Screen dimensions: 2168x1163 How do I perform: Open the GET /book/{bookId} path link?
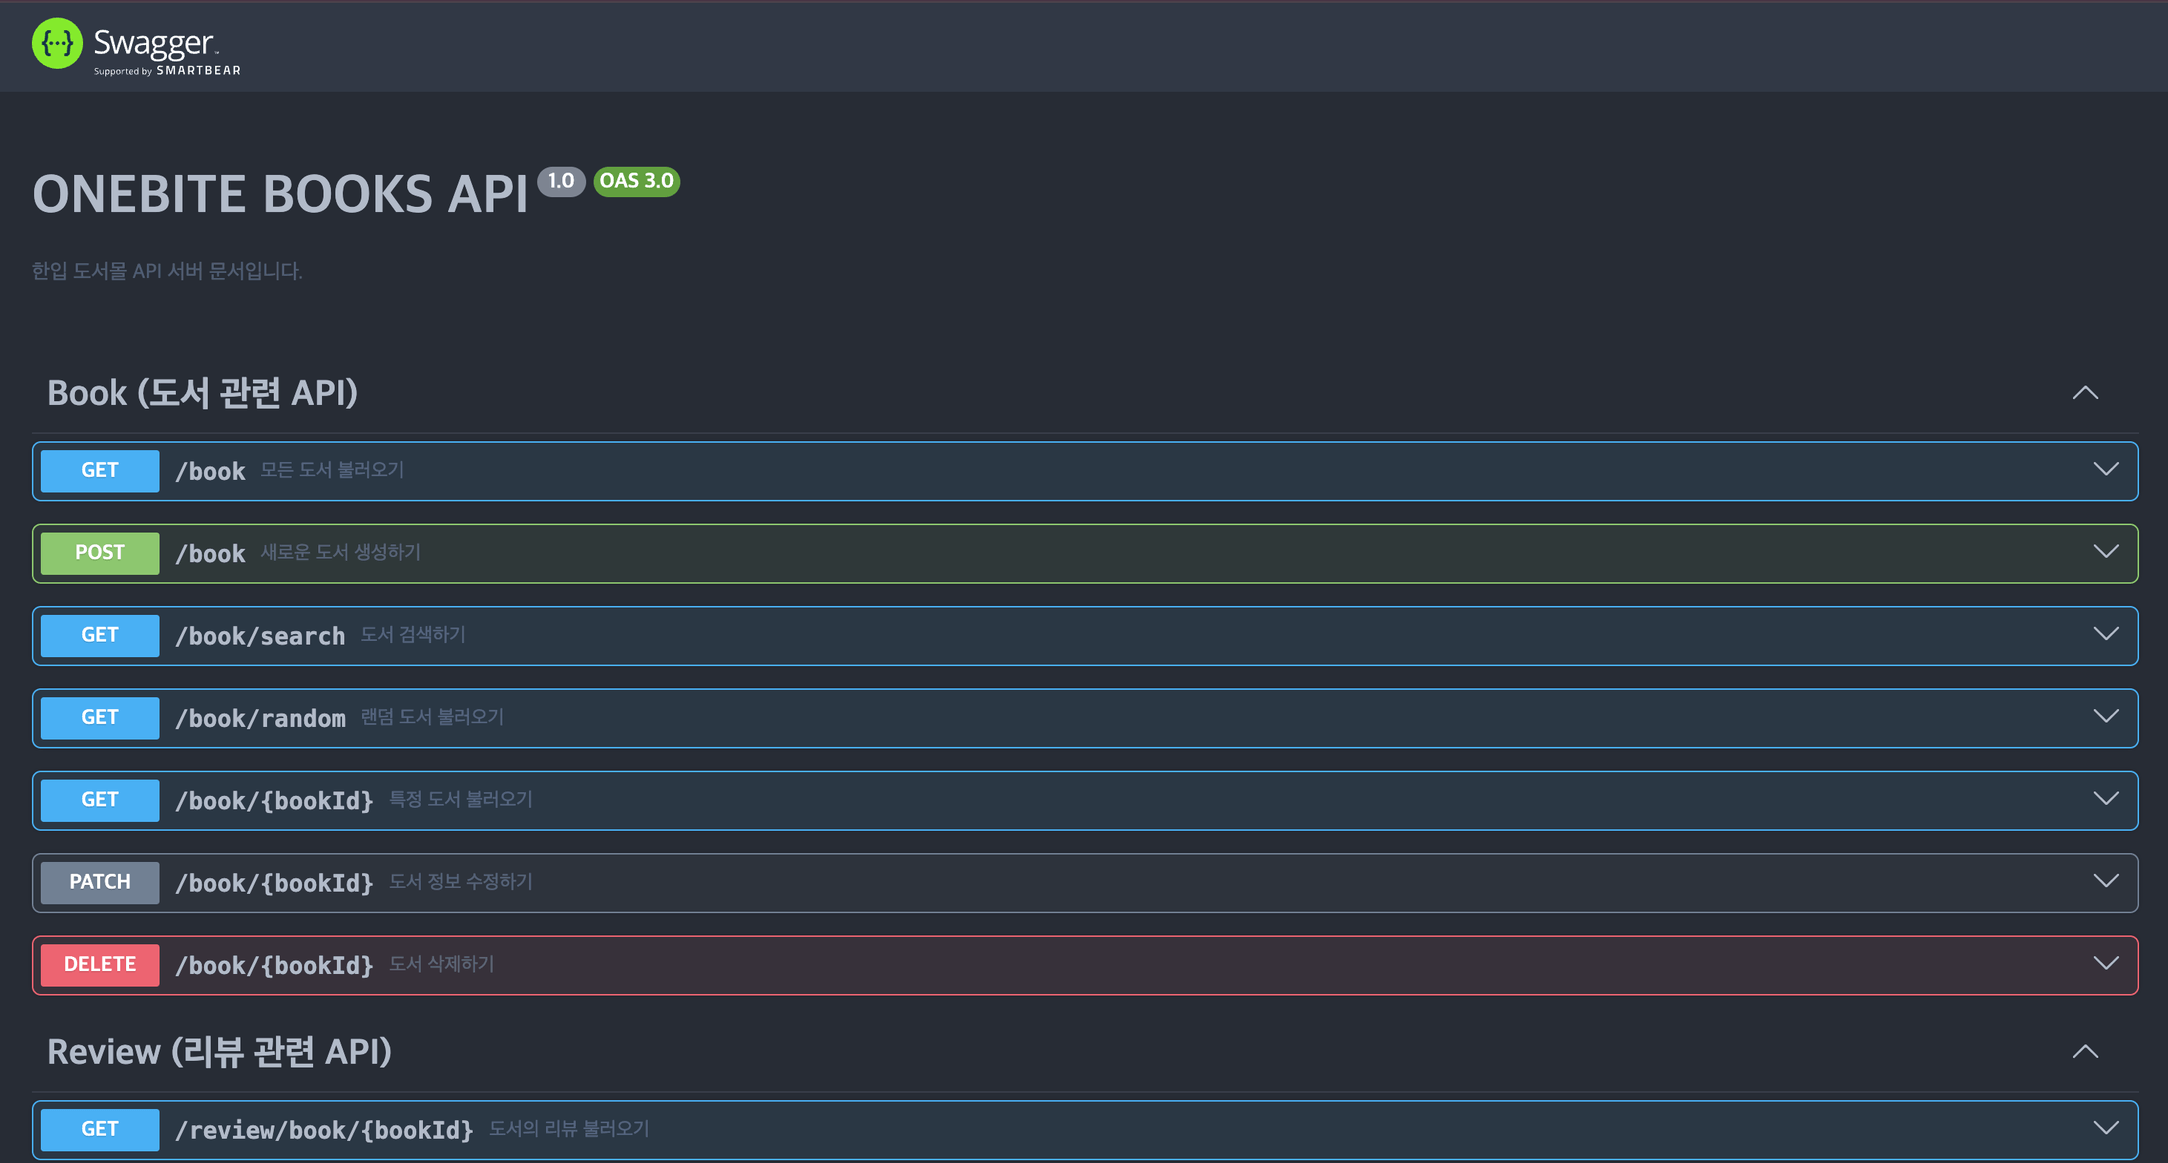274,801
